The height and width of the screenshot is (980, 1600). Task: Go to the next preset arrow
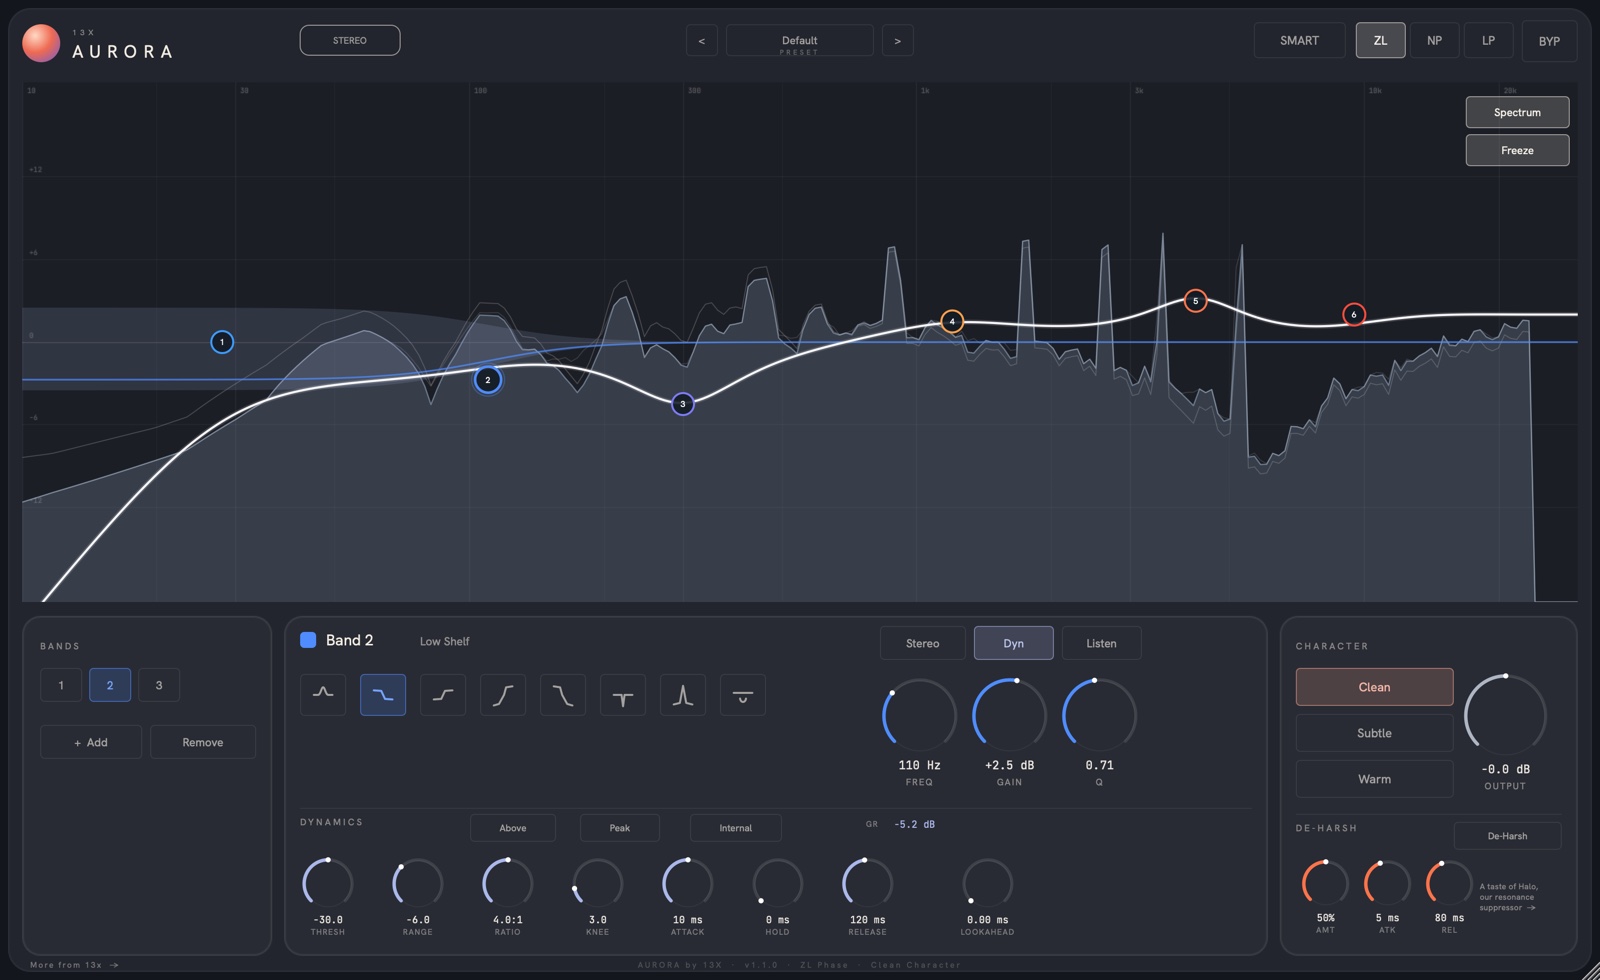point(897,41)
